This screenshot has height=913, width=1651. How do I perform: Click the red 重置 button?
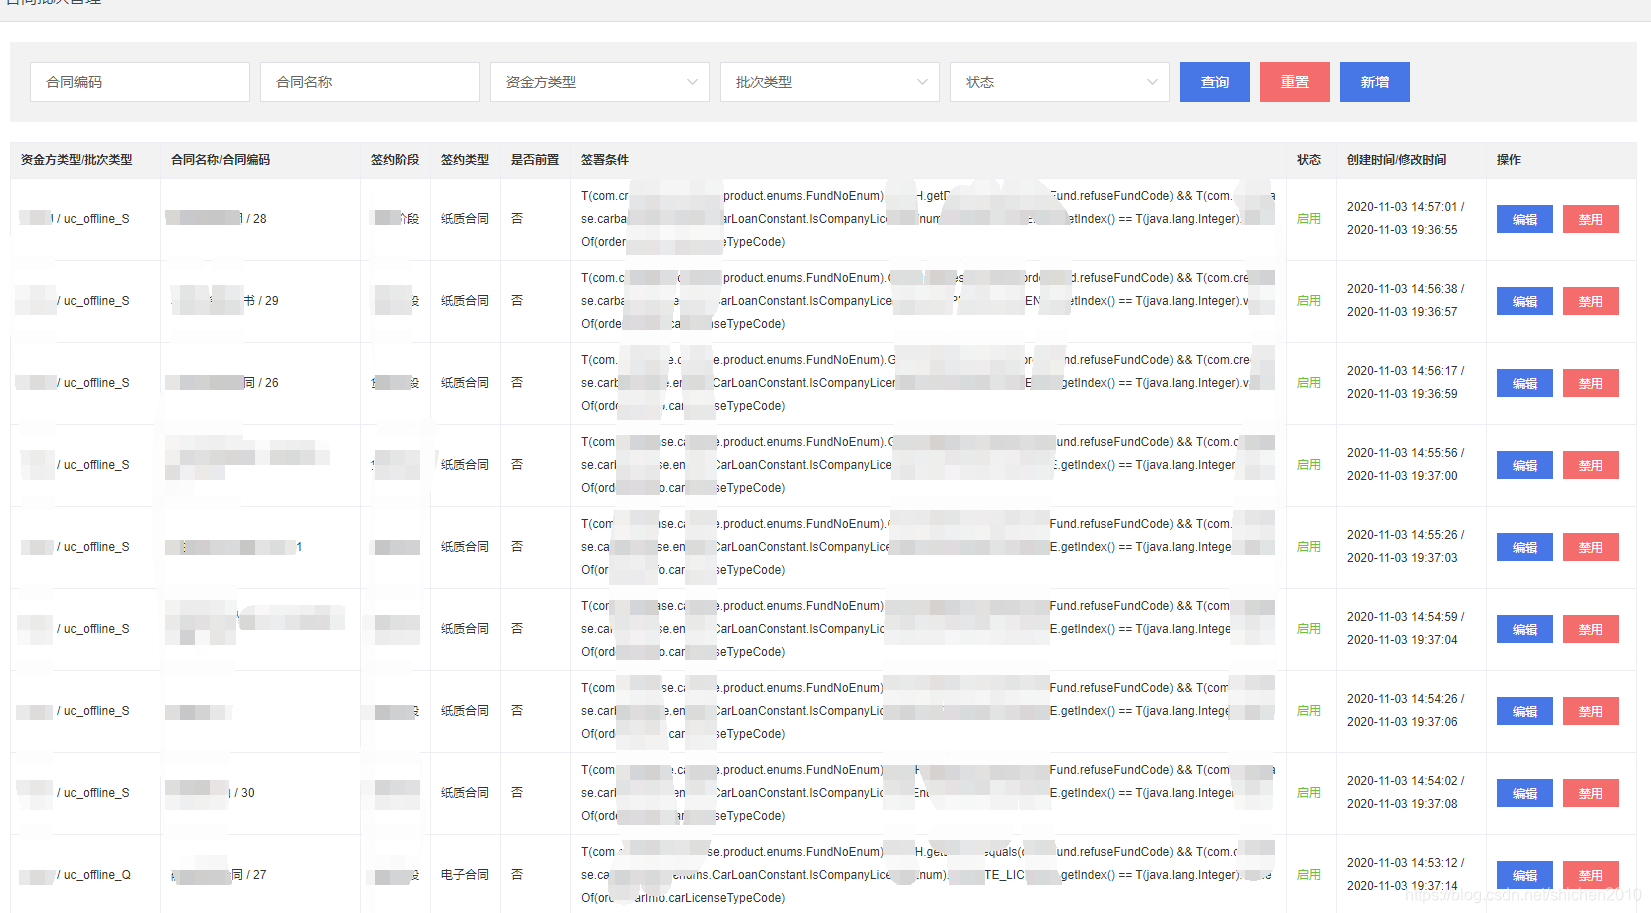1295,82
